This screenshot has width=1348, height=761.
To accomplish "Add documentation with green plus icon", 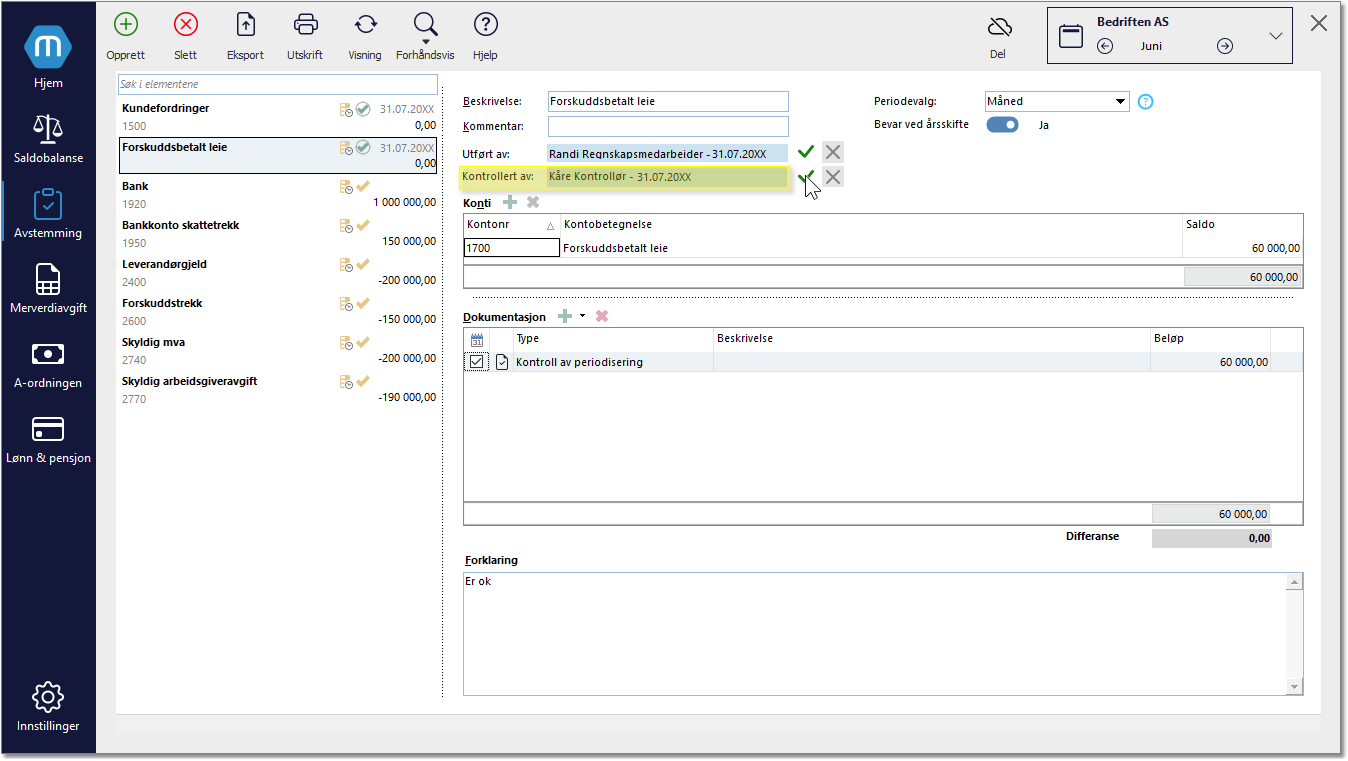I will coord(565,316).
